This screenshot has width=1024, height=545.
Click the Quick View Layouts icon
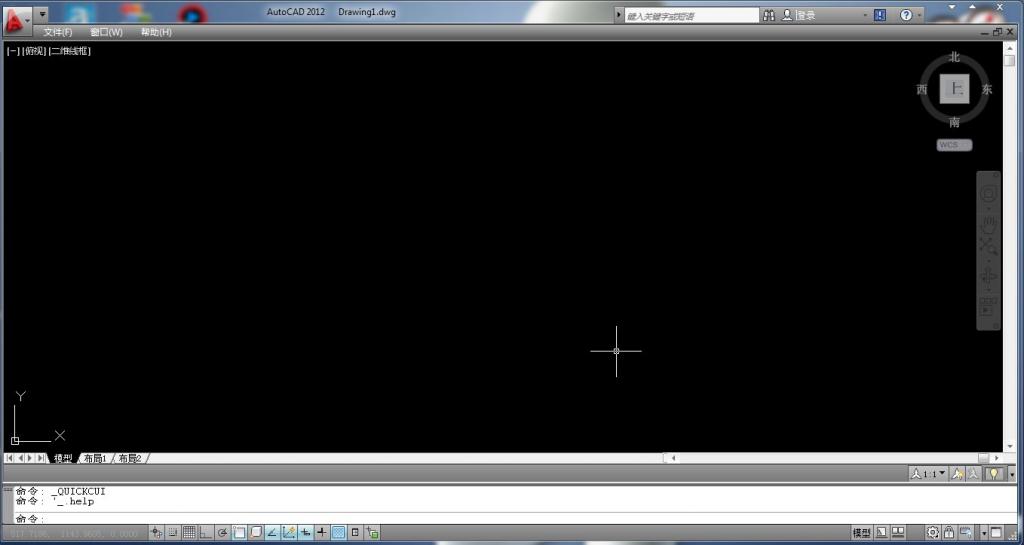881,533
